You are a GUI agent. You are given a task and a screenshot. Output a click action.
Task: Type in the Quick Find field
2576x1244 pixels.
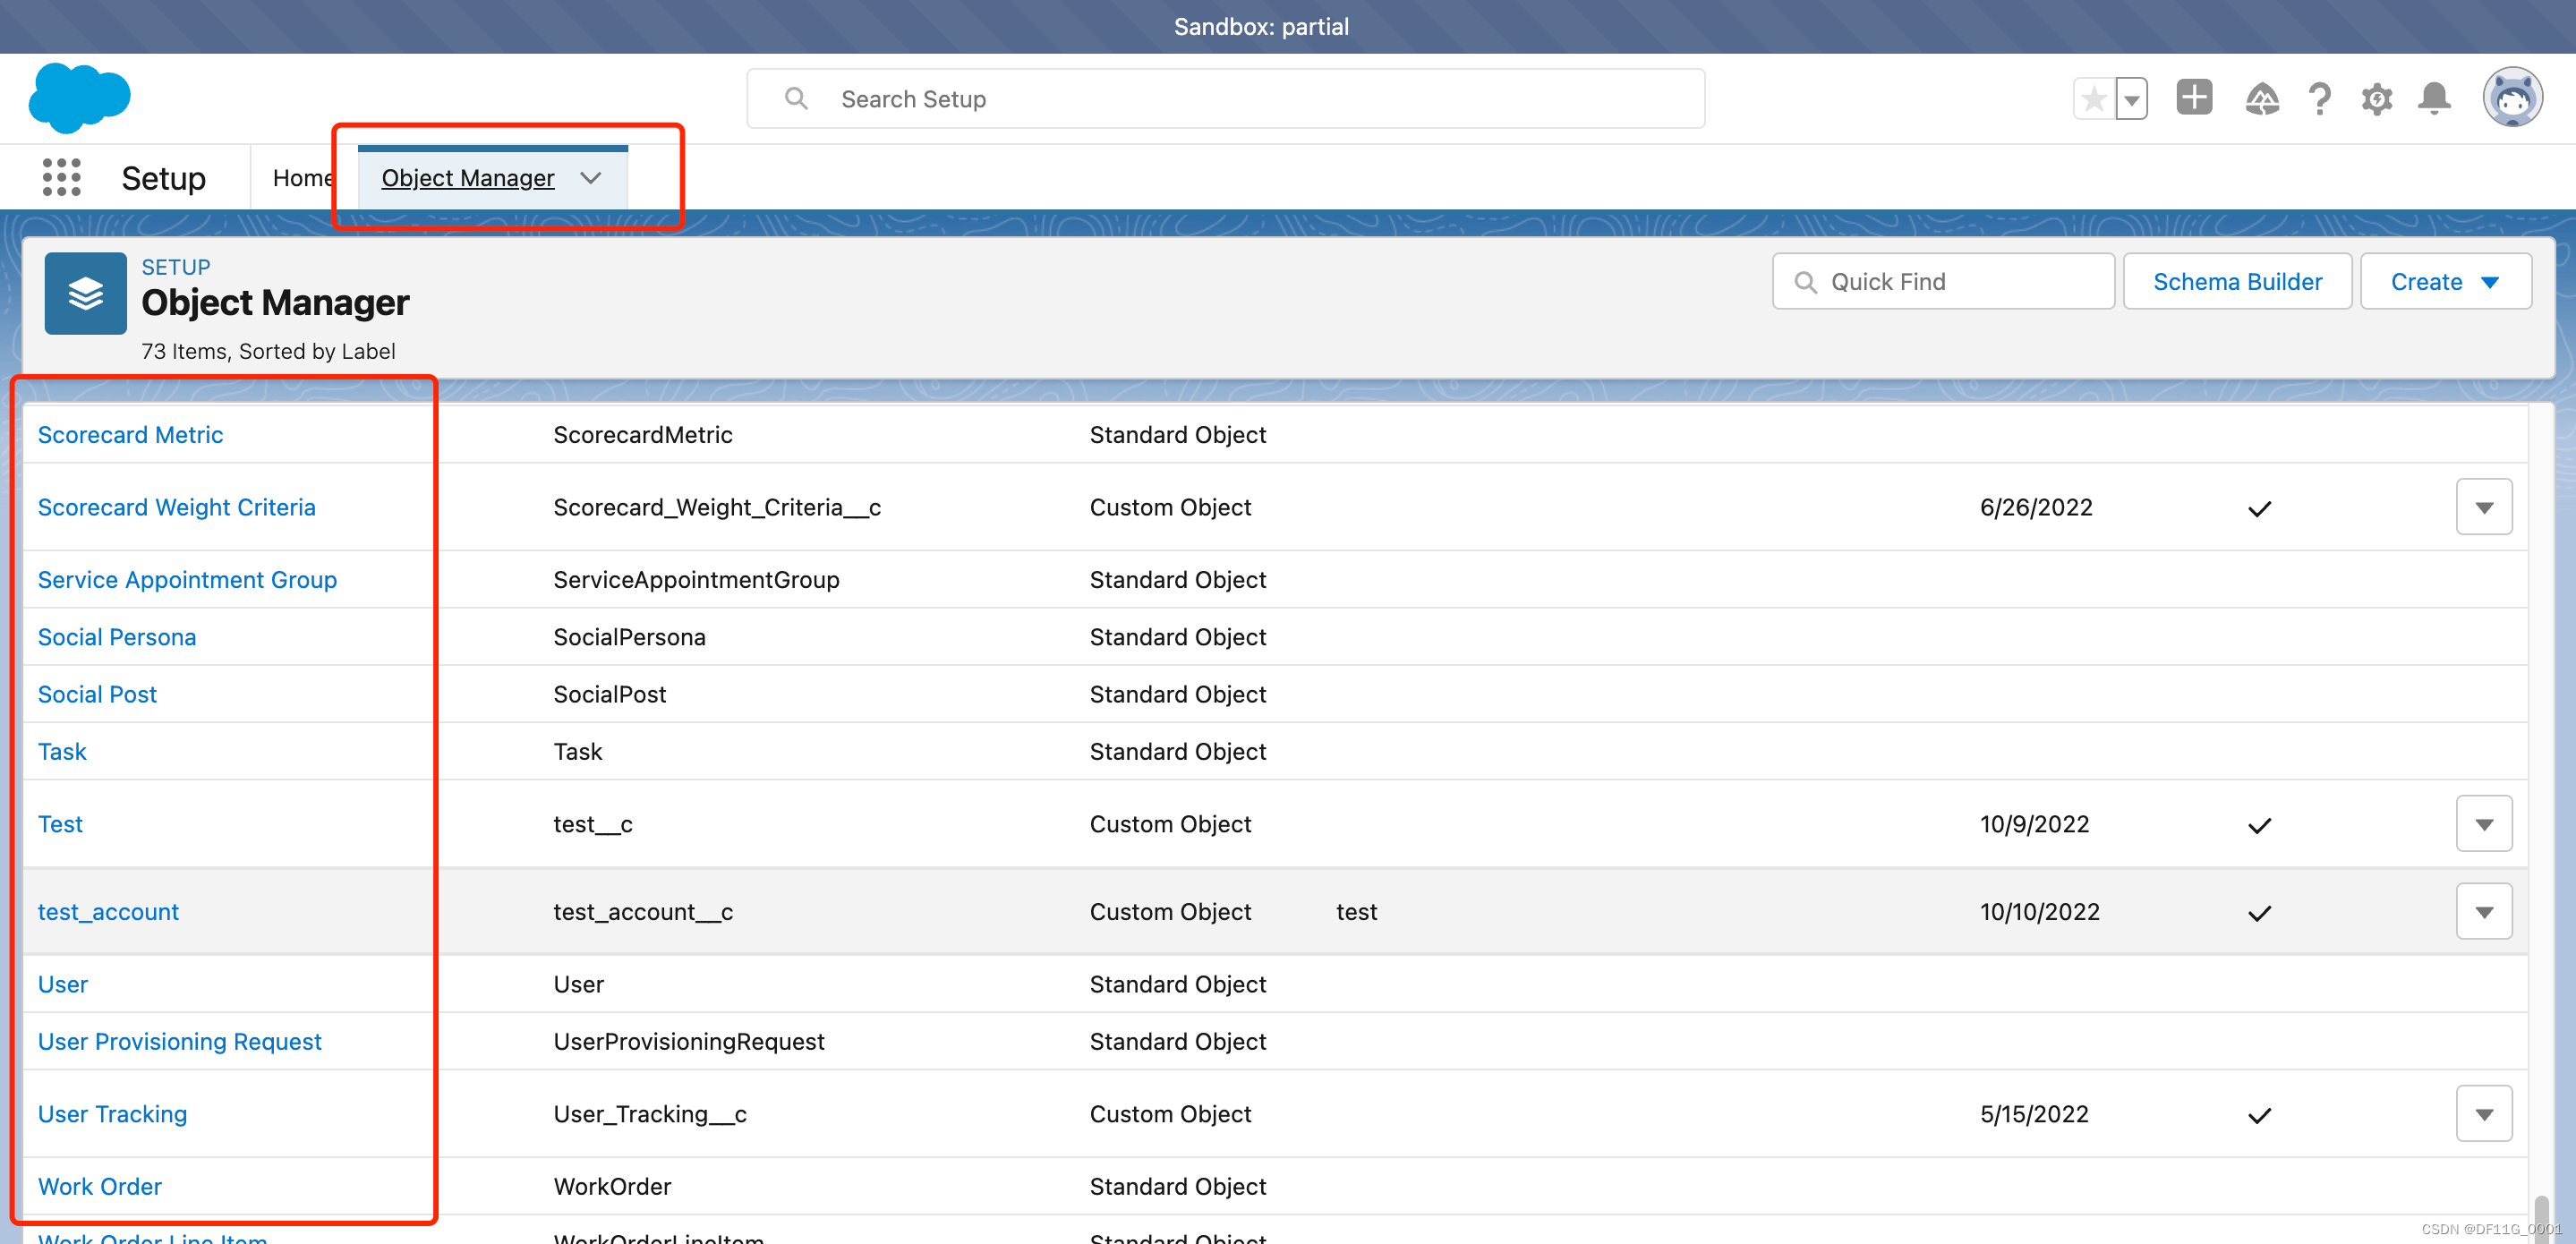[1960, 281]
